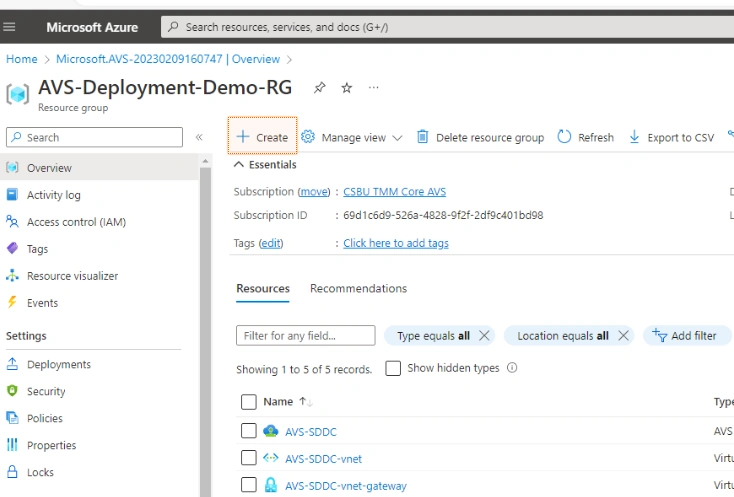
Task: Switch to the Recommendations tab
Action: click(359, 289)
